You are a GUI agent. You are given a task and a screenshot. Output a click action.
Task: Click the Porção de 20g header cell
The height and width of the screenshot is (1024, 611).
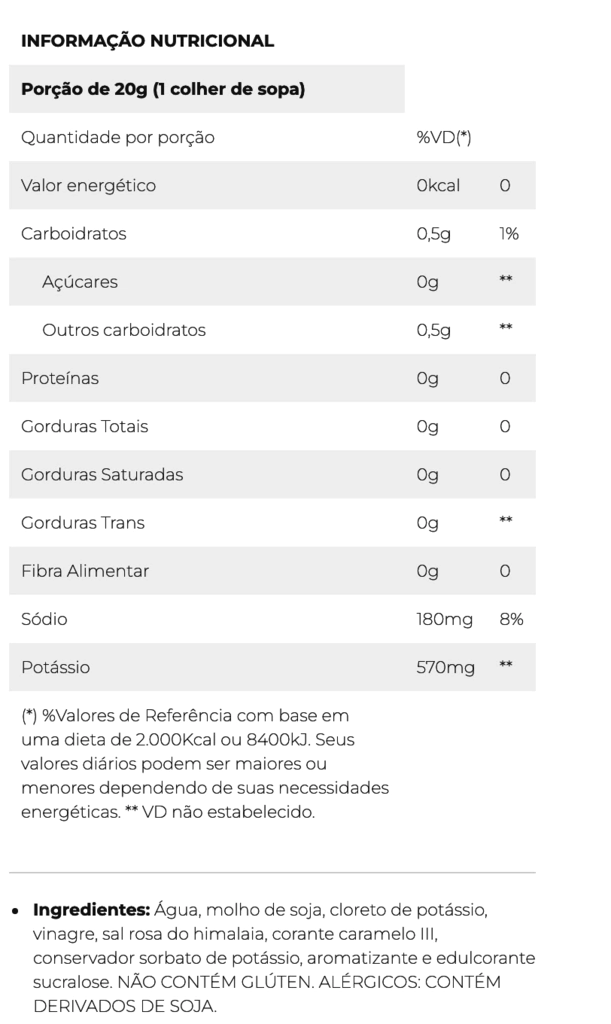(x=163, y=89)
